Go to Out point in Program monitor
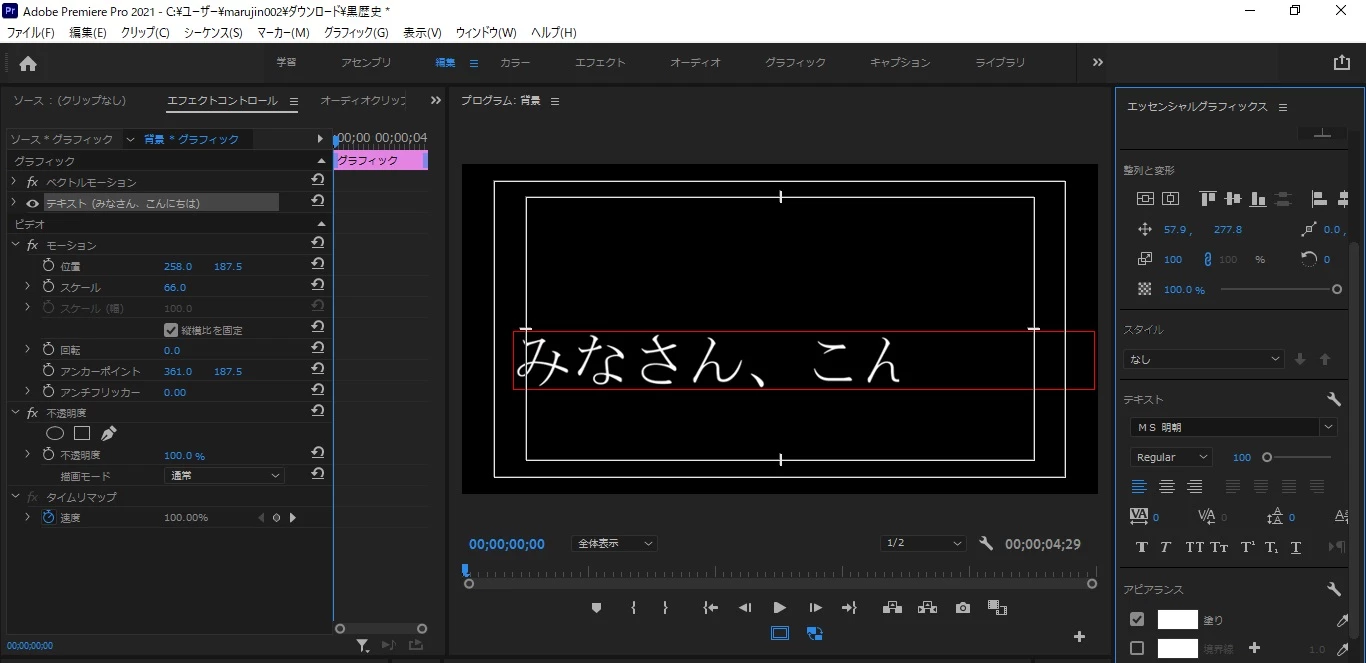Image resolution: width=1366 pixels, height=663 pixels. 850,607
